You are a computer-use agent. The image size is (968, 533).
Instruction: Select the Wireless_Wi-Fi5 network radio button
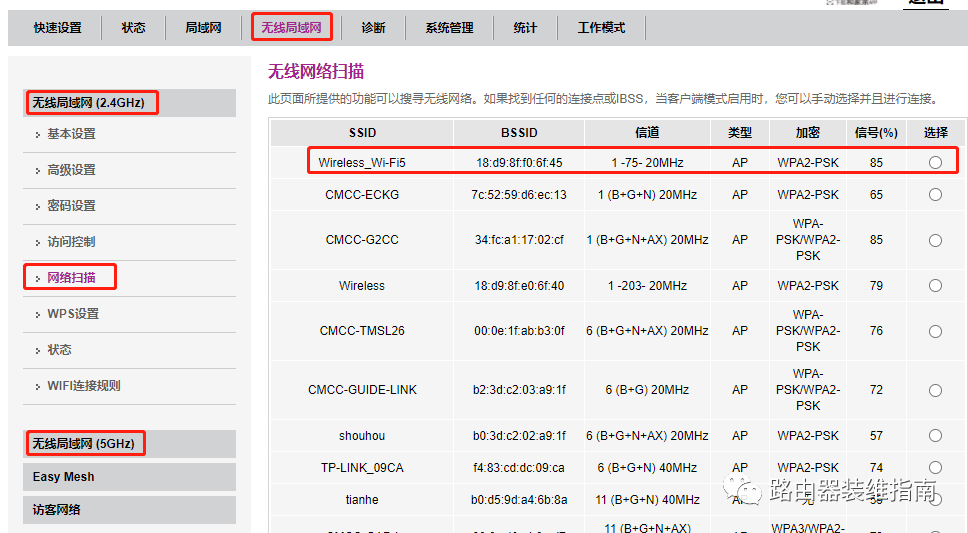coord(935,162)
